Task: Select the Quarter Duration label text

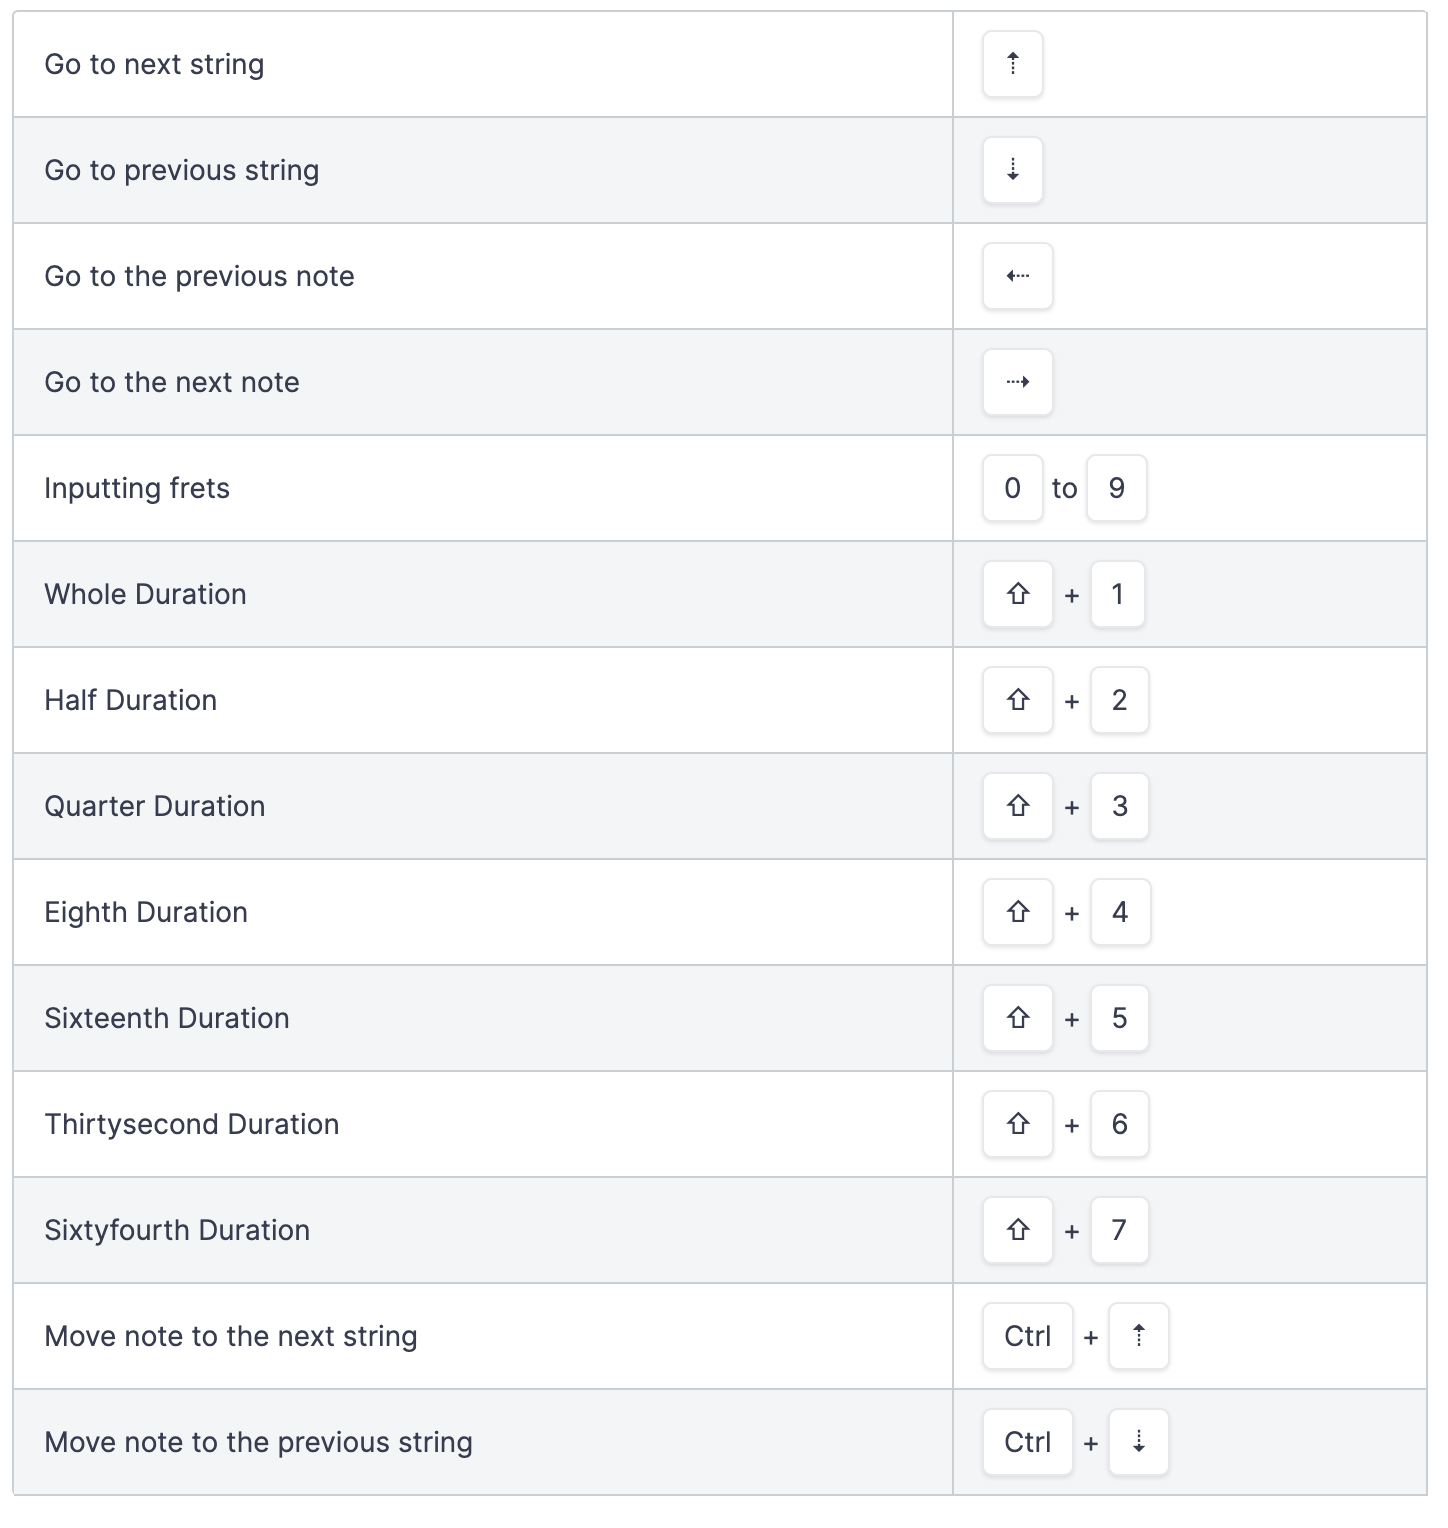Action: pyautogui.click(x=155, y=806)
